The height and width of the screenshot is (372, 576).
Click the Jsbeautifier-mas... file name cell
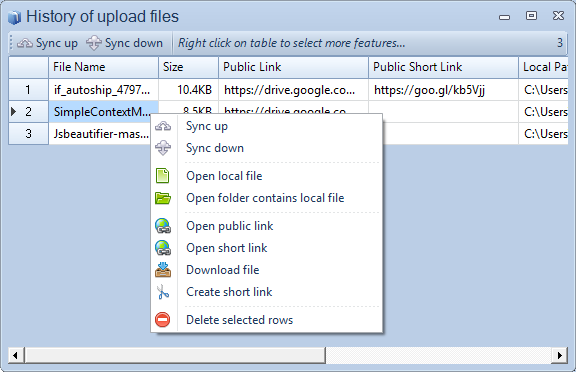pos(100,134)
